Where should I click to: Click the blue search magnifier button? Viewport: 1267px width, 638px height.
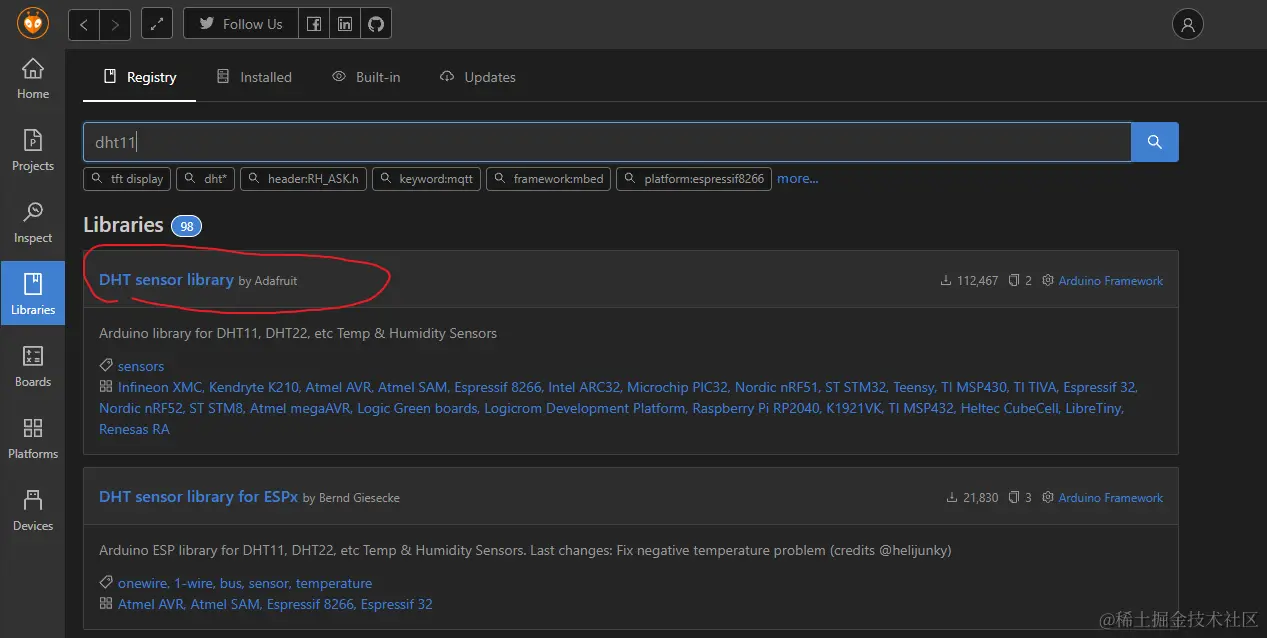click(x=1155, y=142)
